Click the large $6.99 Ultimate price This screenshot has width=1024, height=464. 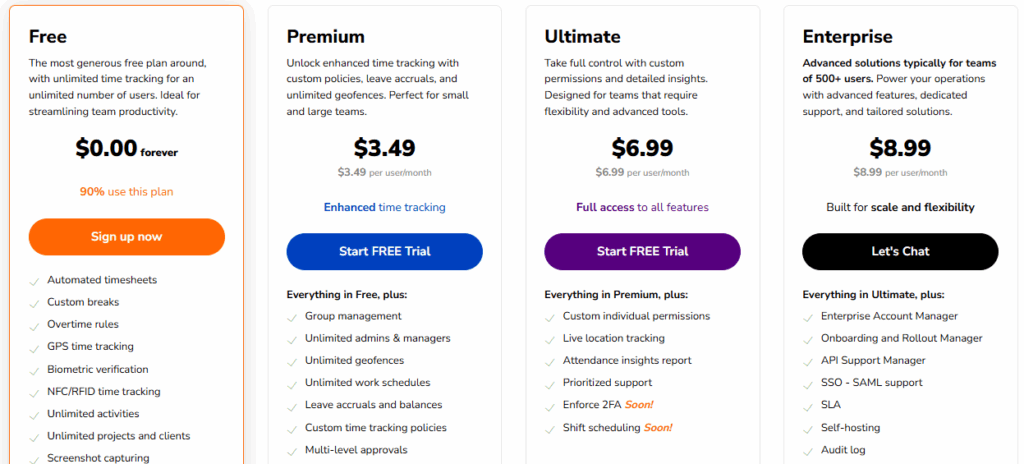(642, 148)
